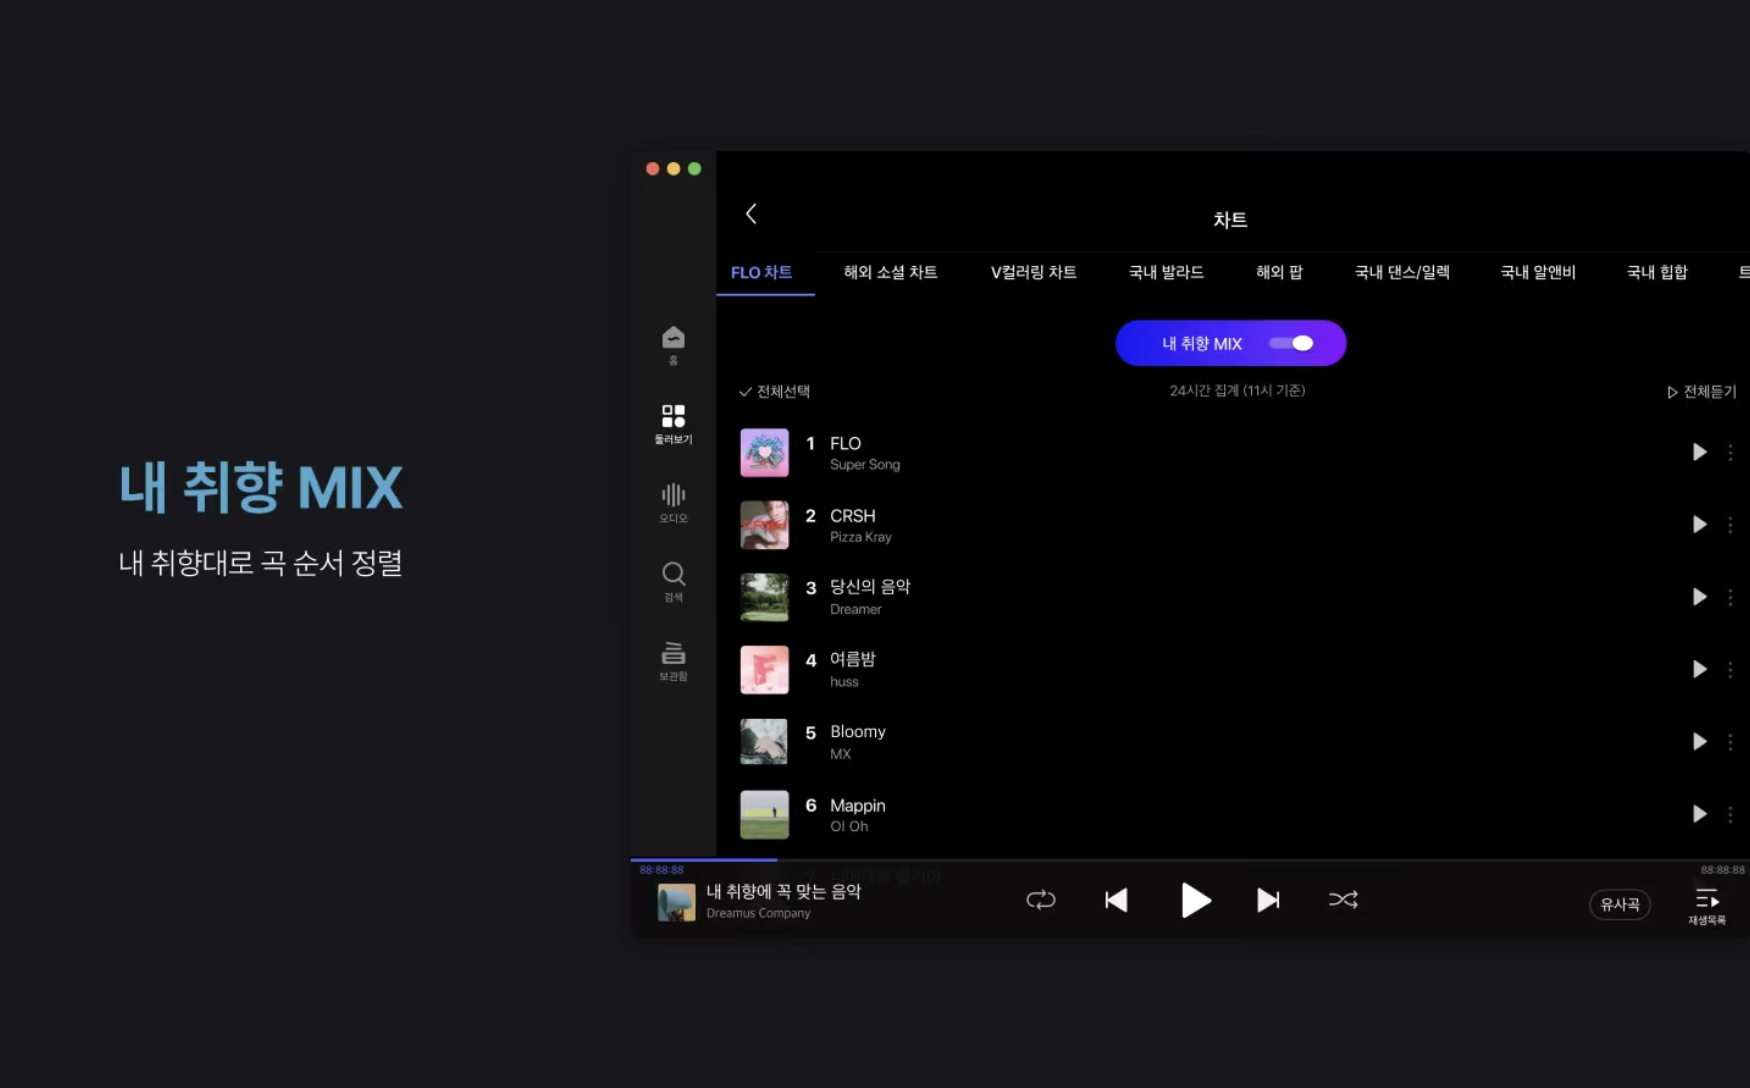This screenshot has width=1750, height=1088.
Task: Switch to 국내 알앤비 tab
Action: pos(1538,272)
